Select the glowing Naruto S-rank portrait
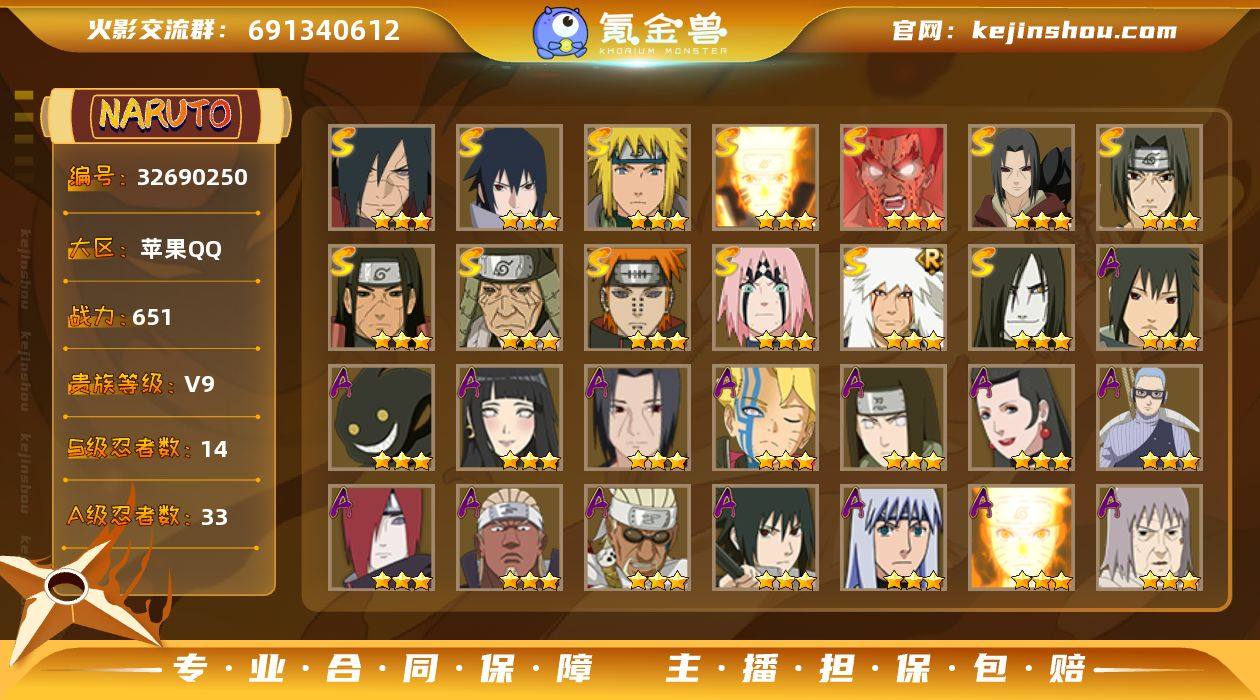 tap(765, 178)
